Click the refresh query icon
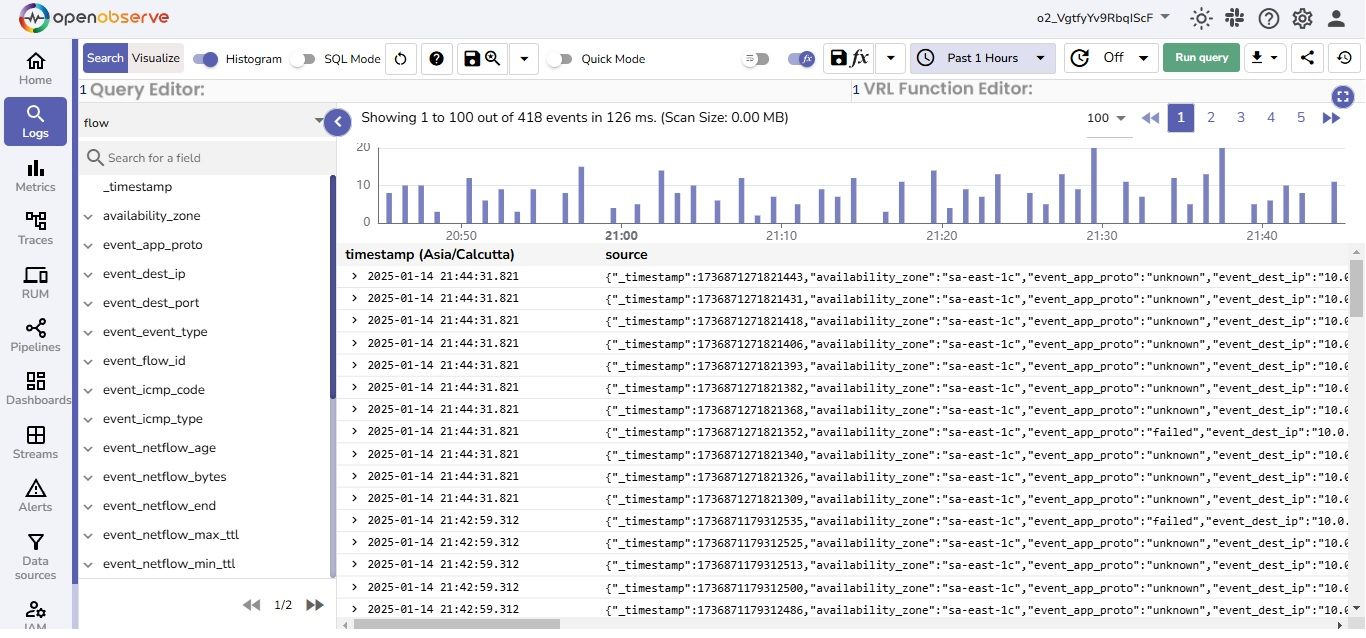1366x638 pixels. click(x=400, y=58)
